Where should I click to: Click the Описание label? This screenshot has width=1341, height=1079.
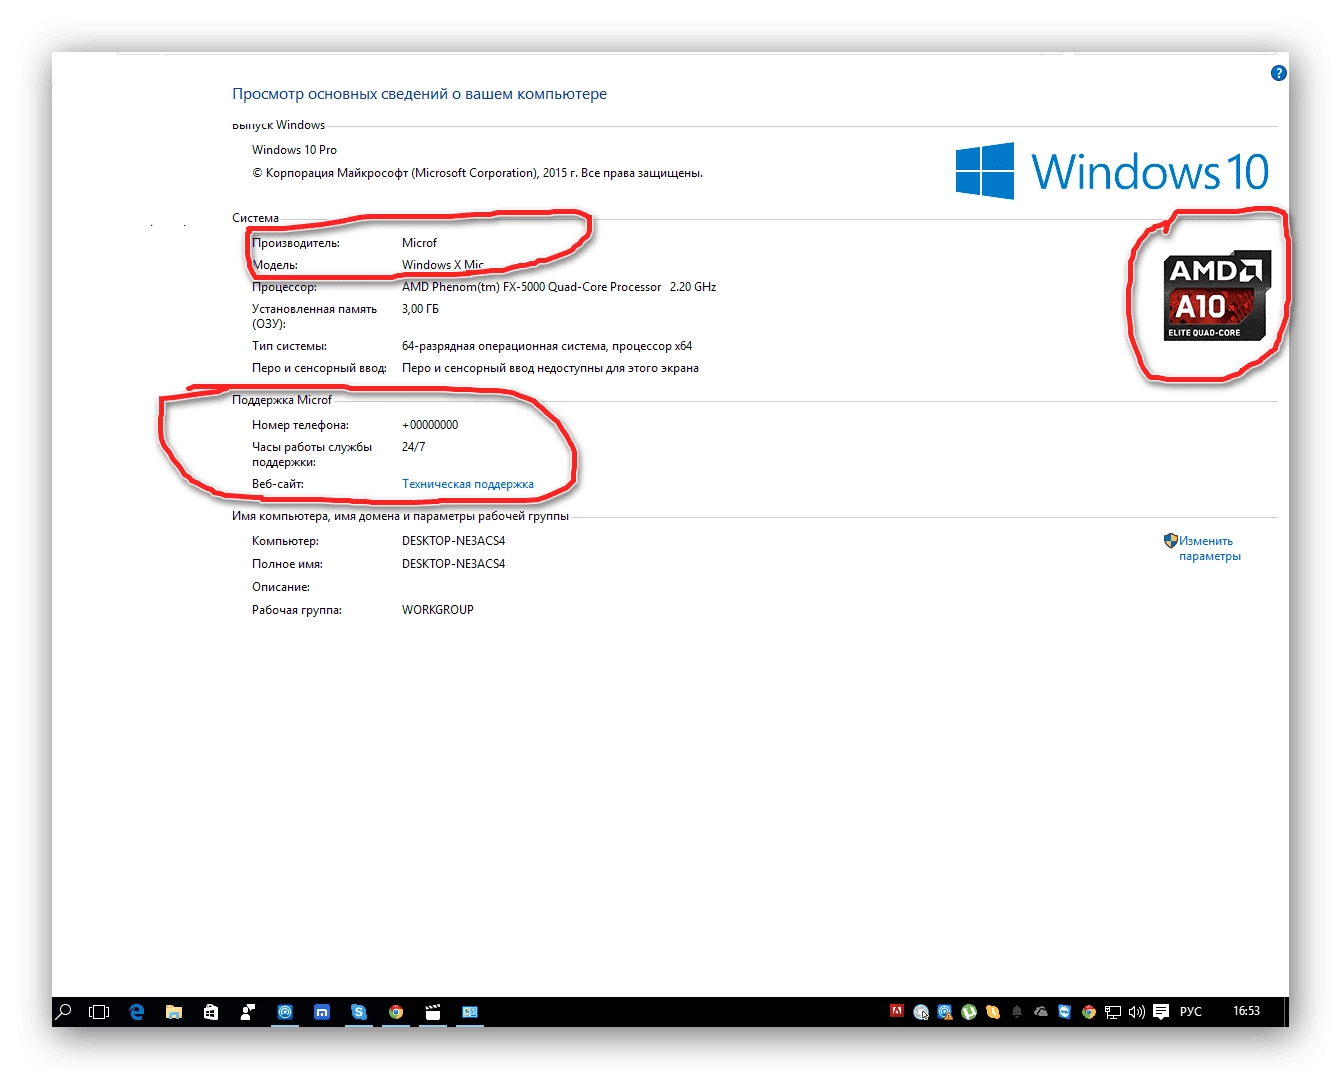point(281,587)
